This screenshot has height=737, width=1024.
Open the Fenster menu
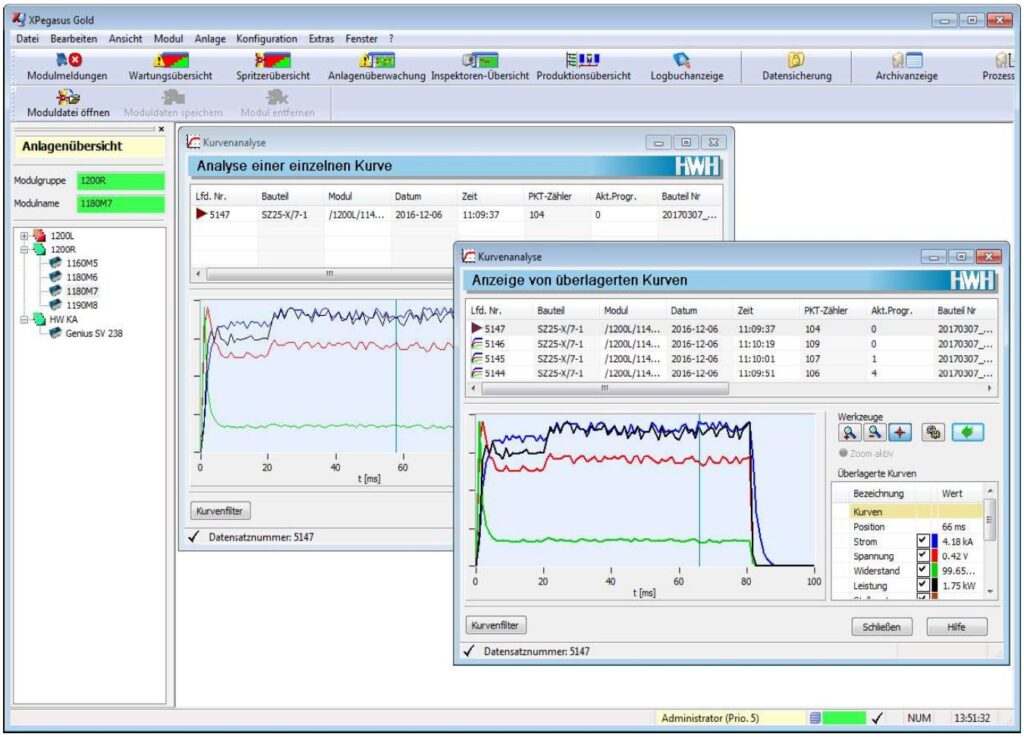[x=361, y=39]
